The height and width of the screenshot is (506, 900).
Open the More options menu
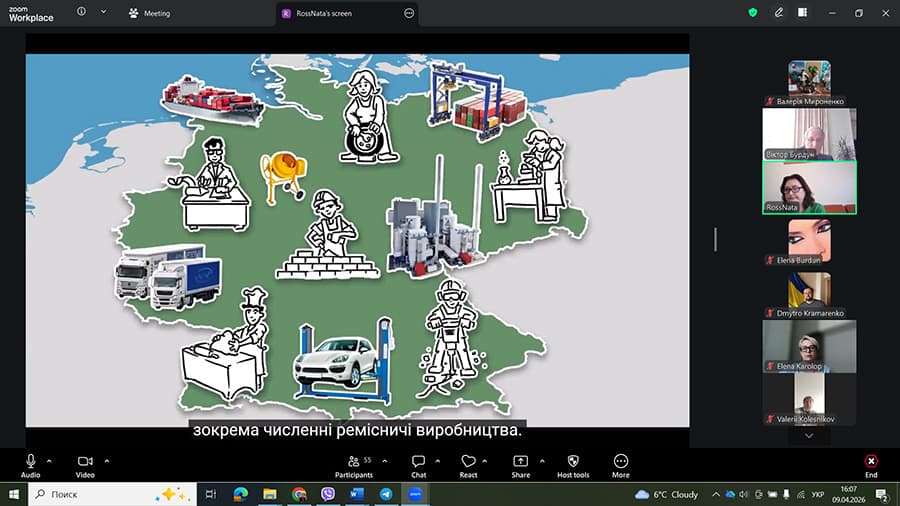621,461
